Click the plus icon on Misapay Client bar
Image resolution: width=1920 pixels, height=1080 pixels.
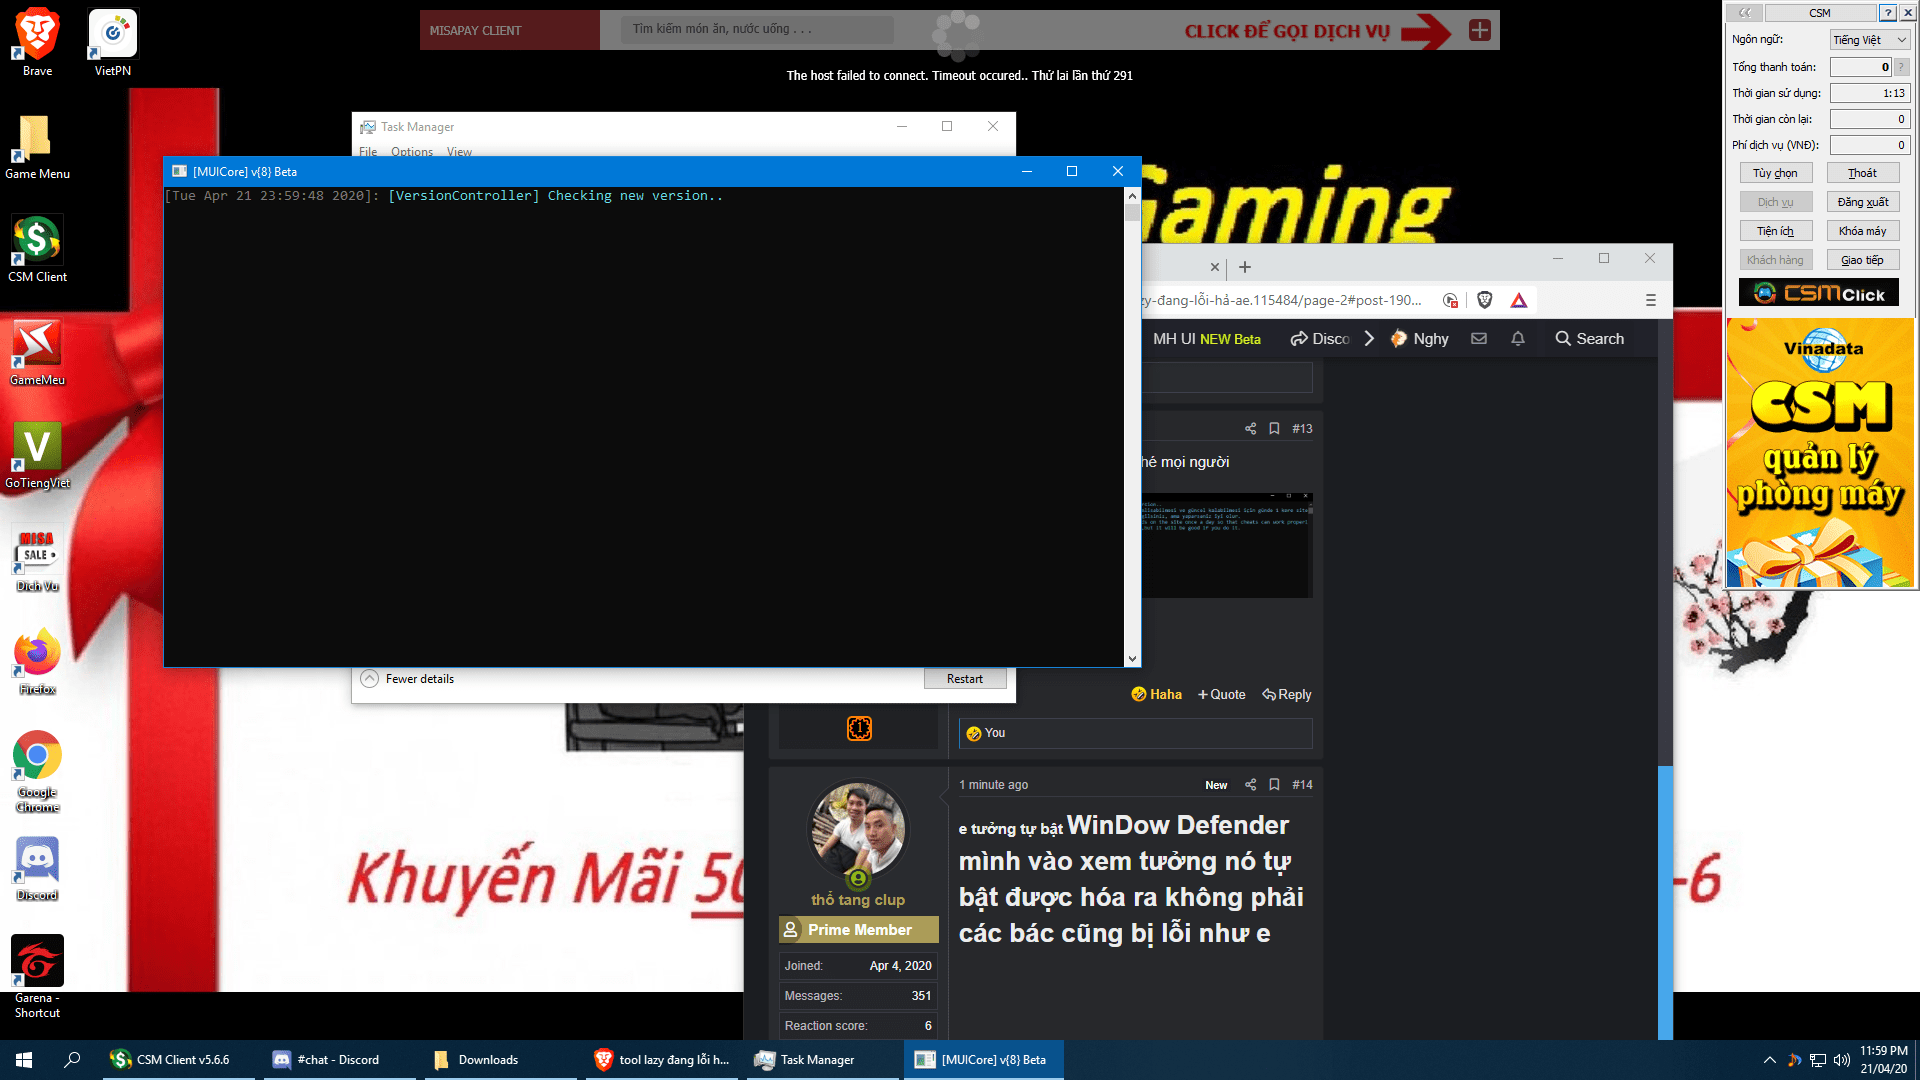1480,30
